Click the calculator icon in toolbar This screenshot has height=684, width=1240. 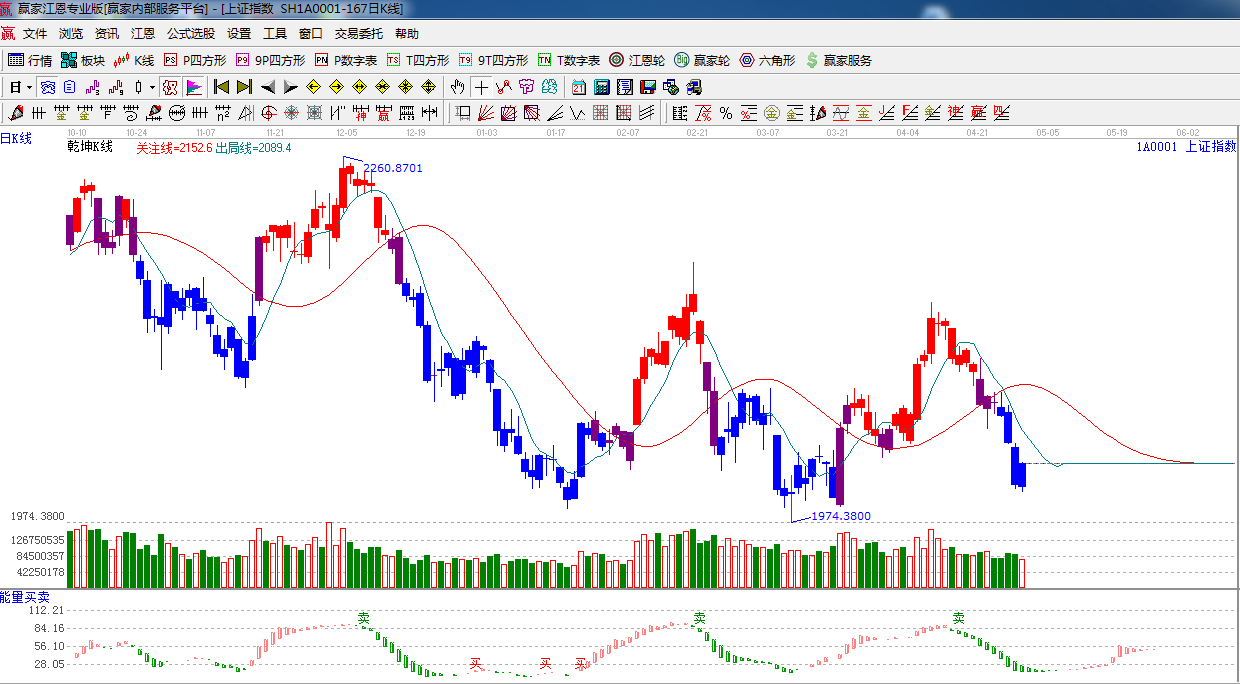[601, 87]
